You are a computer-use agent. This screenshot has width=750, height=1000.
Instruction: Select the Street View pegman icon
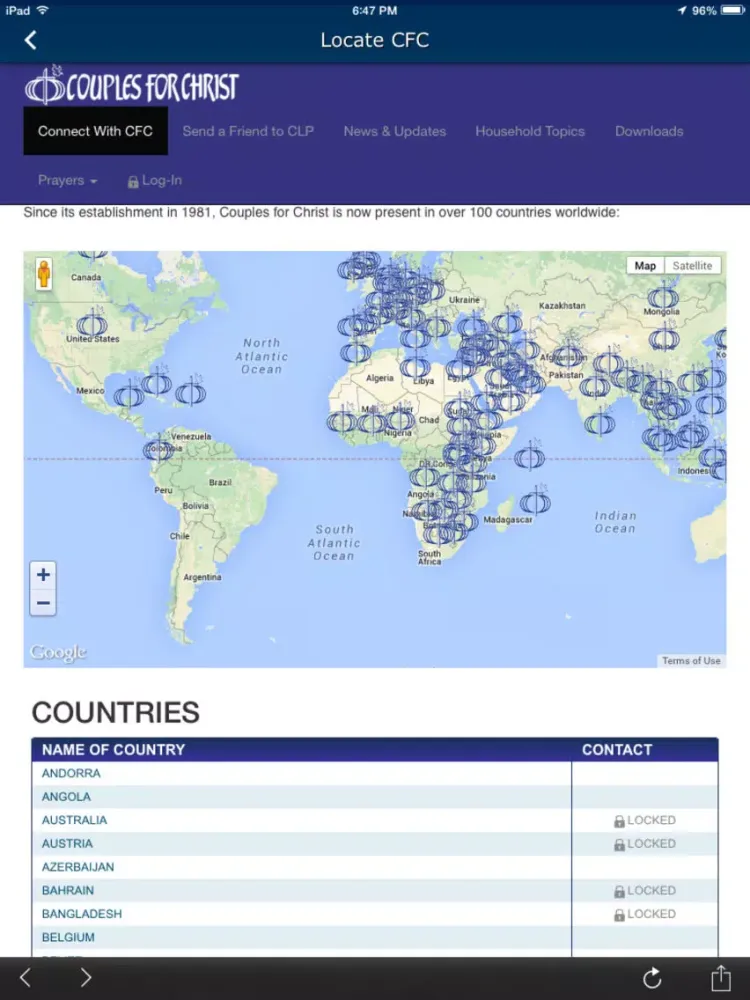point(43,274)
